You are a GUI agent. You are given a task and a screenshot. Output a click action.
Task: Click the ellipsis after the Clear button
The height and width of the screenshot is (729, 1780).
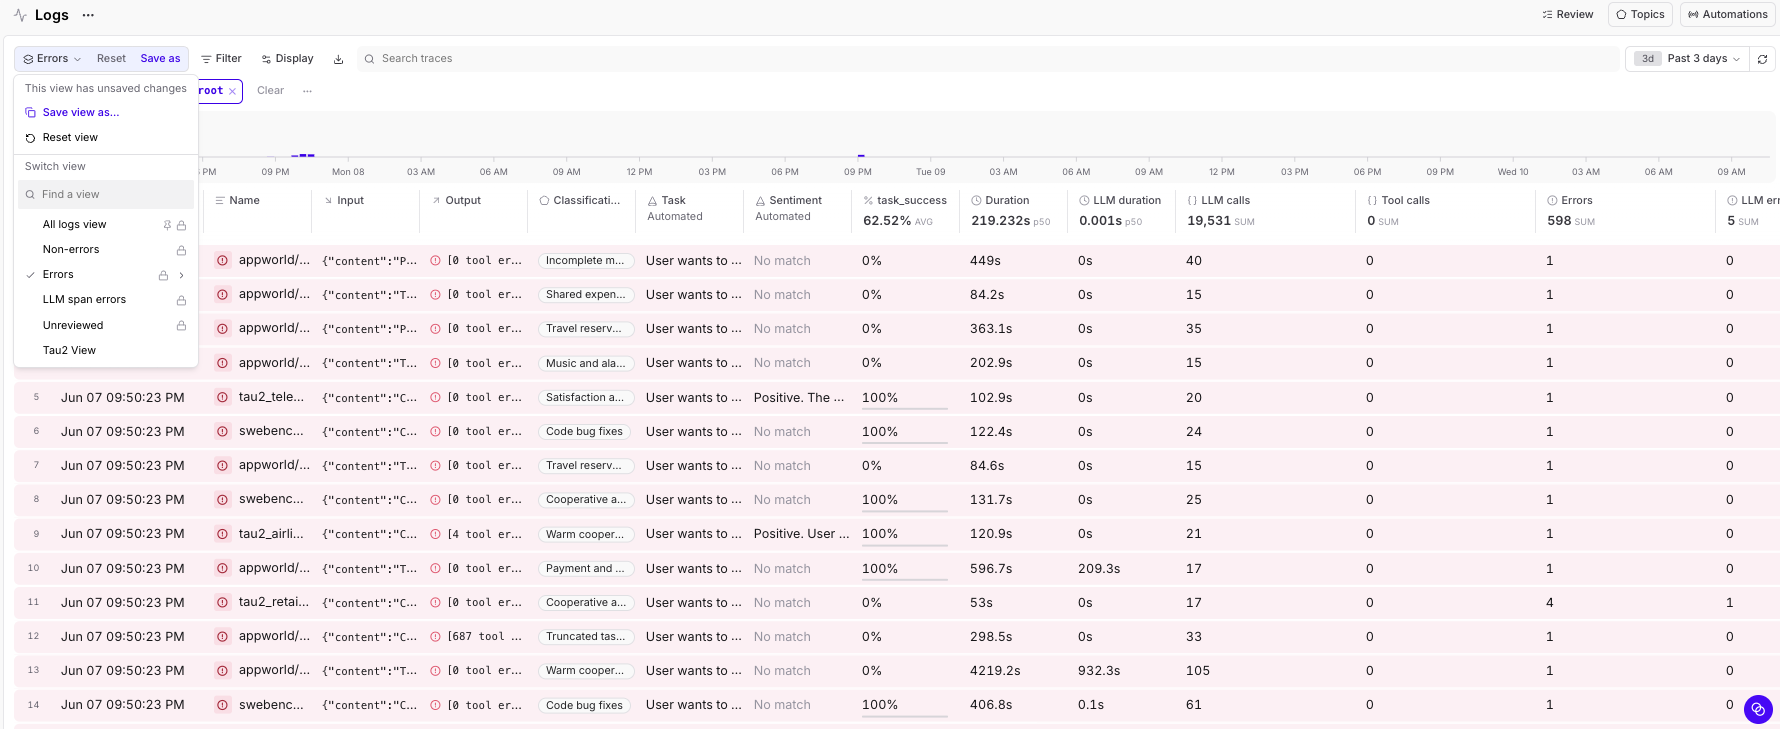[307, 91]
